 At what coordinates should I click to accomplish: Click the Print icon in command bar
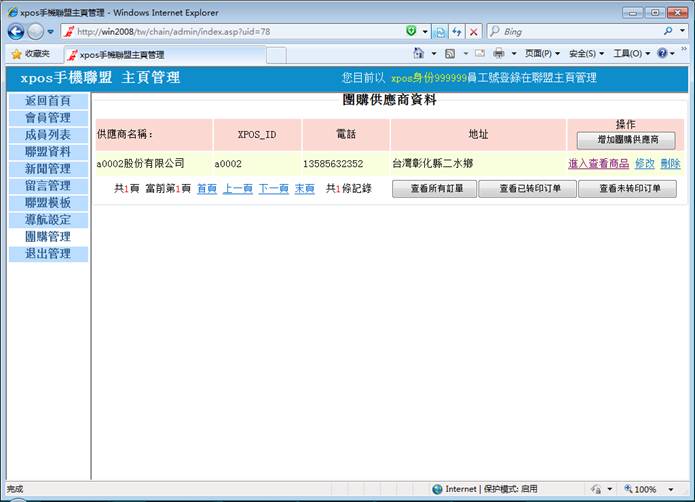point(498,54)
